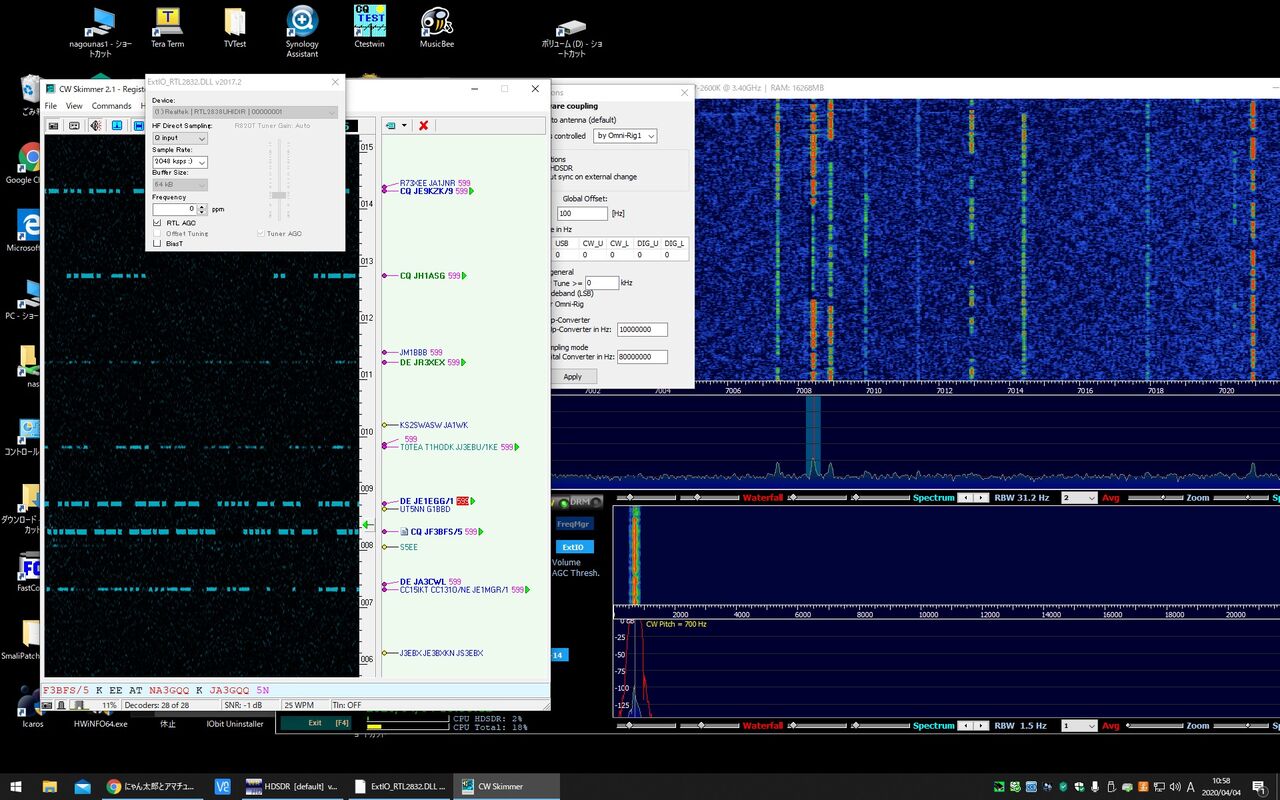The height and width of the screenshot is (800, 1280).
Task: Click FreqMgr button in HDSDR
Action: [x=574, y=523]
